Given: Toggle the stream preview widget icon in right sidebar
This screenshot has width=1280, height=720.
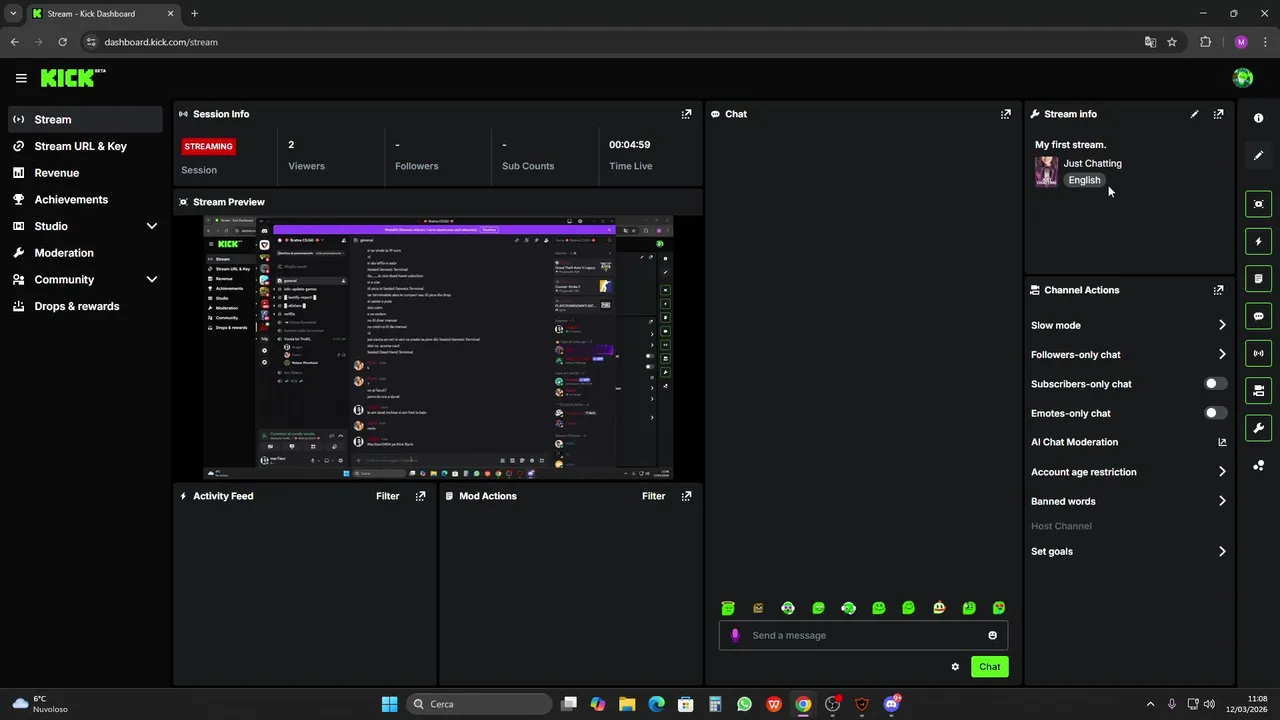Looking at the screenshot, I should tap(1259, 204).
